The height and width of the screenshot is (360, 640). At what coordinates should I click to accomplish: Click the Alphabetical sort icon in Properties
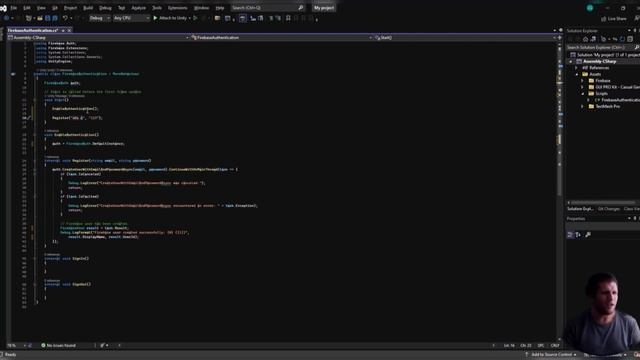pyautogui.click(x=578, y=235)
